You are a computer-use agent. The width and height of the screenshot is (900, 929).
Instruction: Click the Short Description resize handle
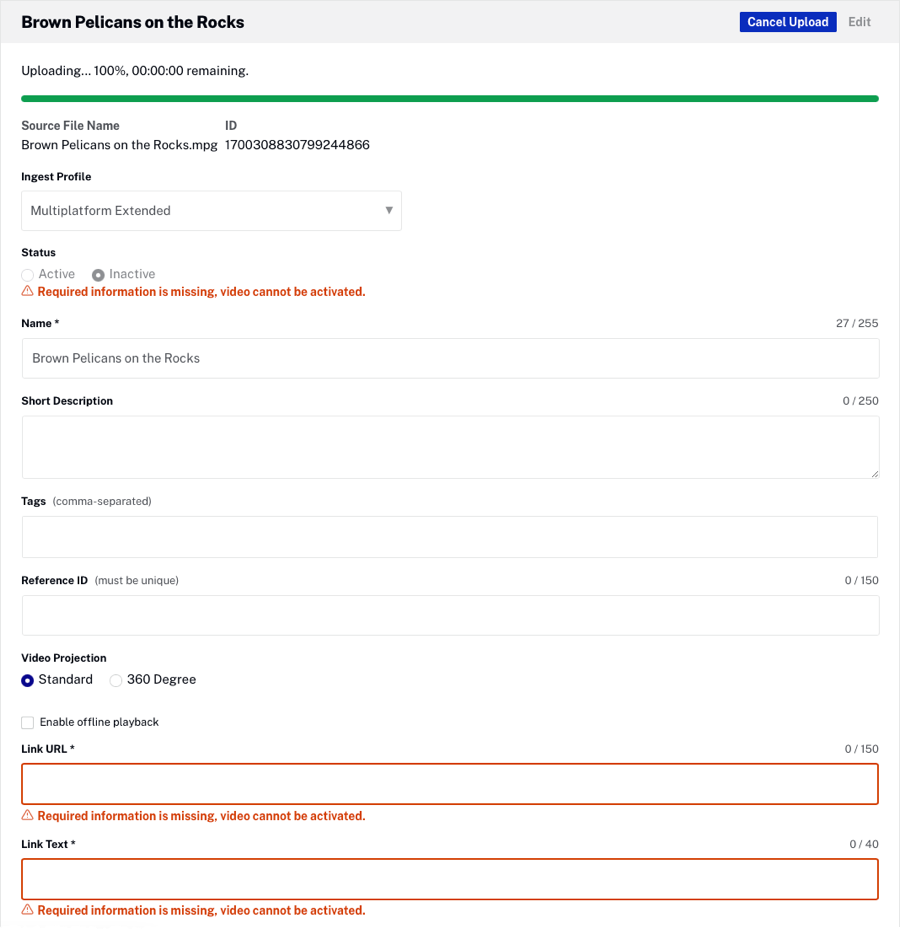pos(874,473)
